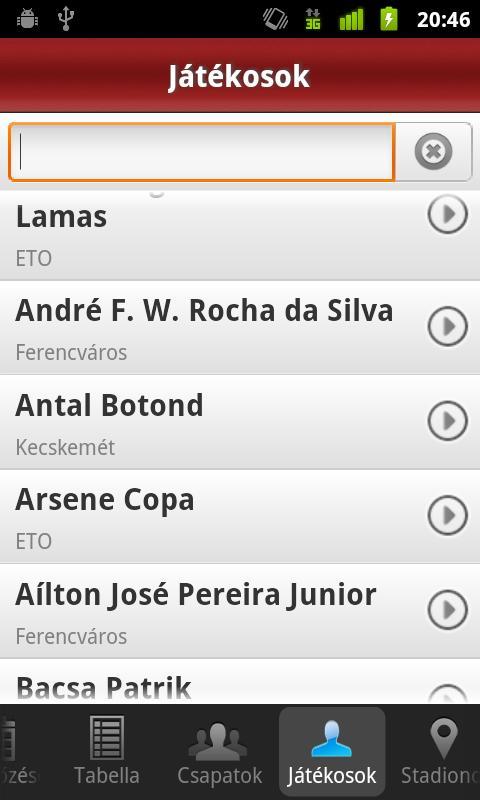
Task: Tap the Lamas ETO list item
Action: (x=240, y=235)
